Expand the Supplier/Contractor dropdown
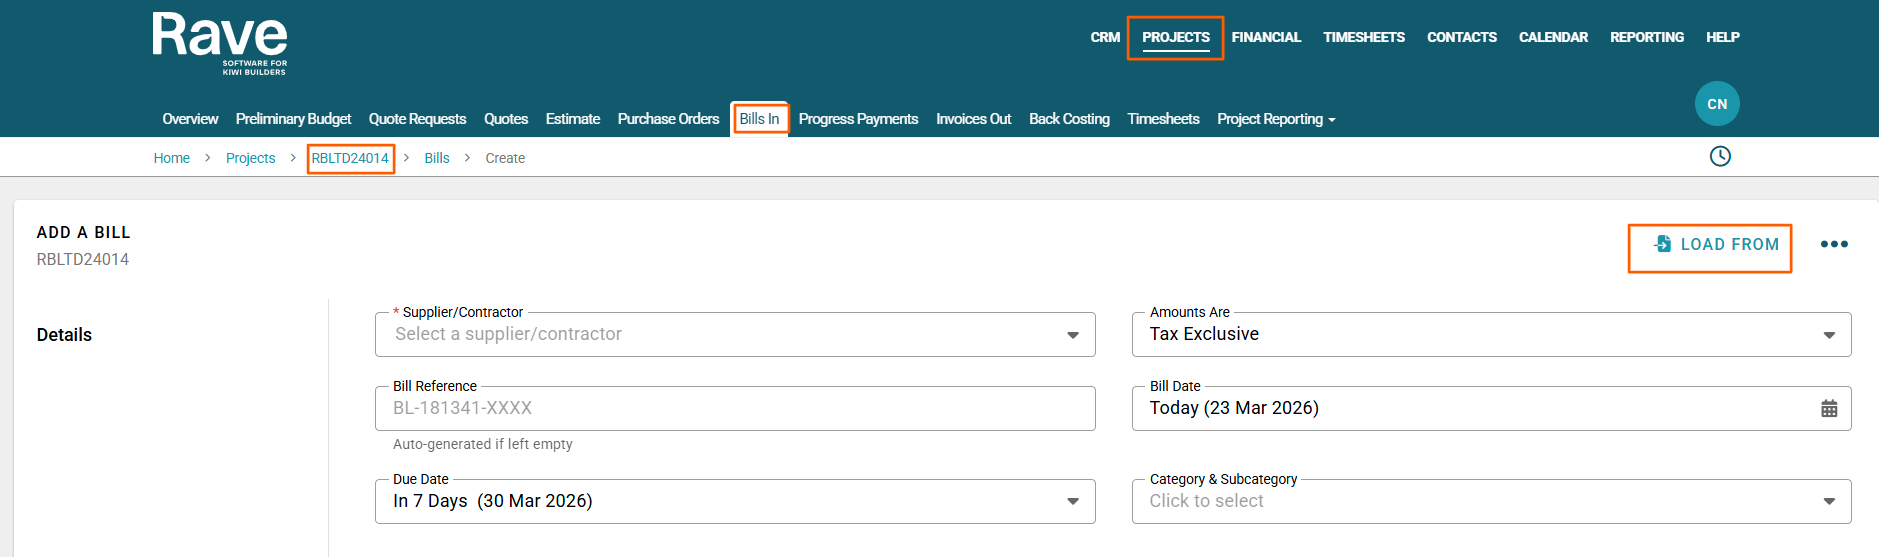This screenshot has width=1879, height=557. (x=1072, y=335)
